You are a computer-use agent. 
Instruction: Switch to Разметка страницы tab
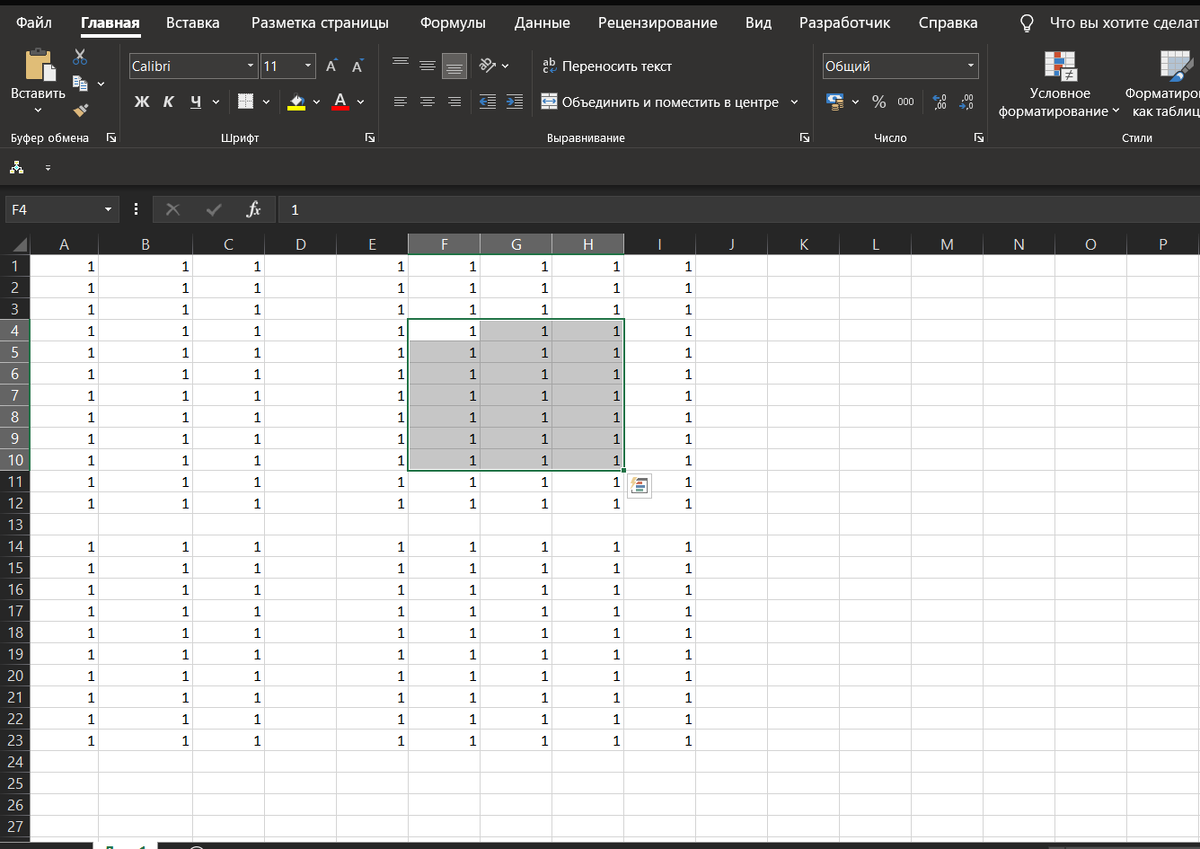pyautogui.click(x=320, y=22)
